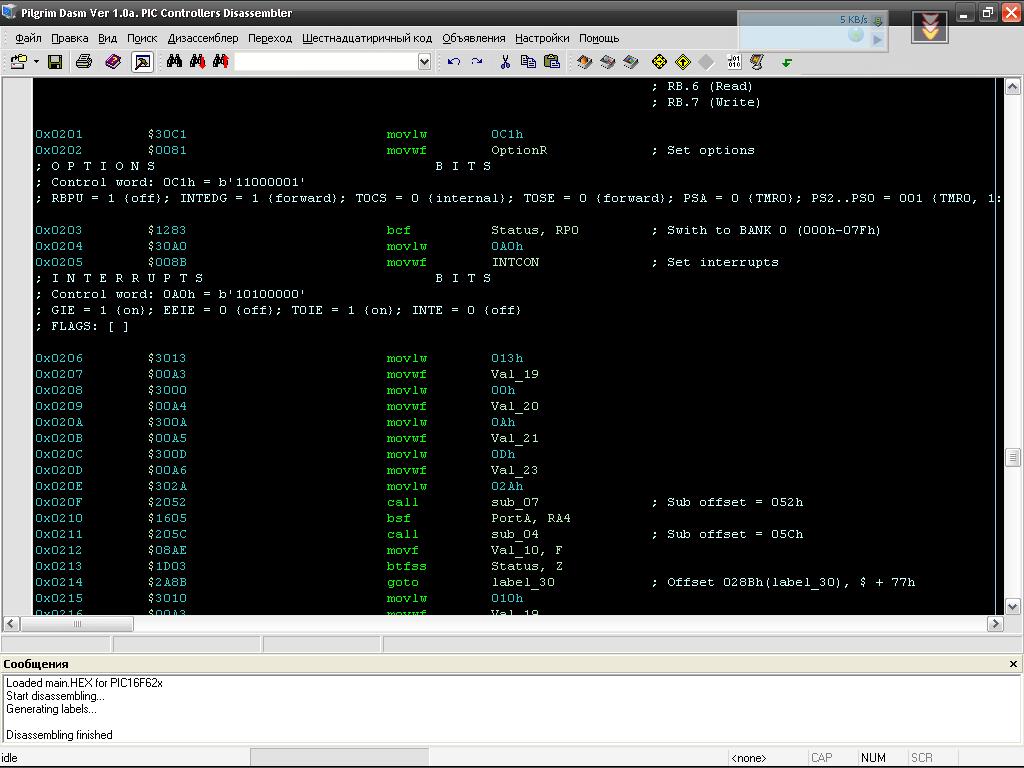The height and width of the screenshot is (768, 1024).
Task: Click the vertical scrollbar thumb
Action: tap(1012, 458)
